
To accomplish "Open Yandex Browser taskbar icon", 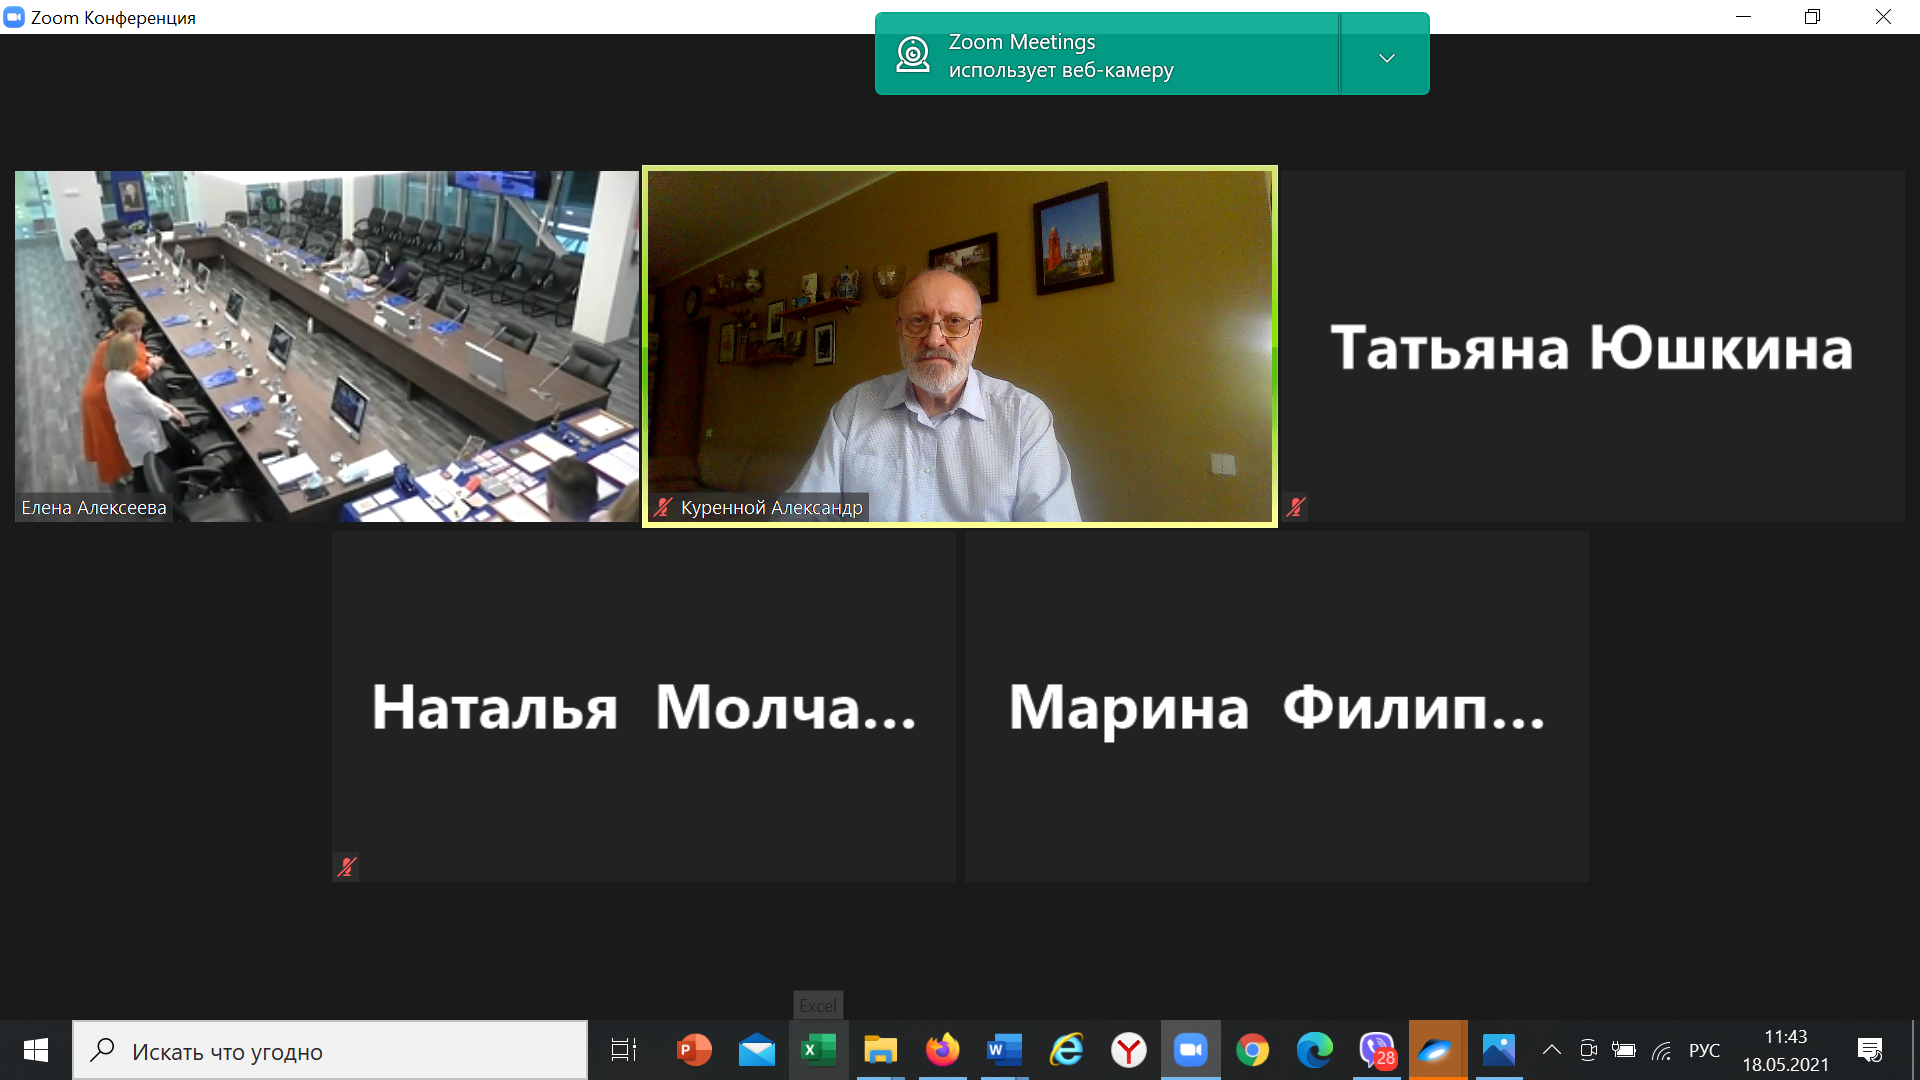I will (1129, 1050).
